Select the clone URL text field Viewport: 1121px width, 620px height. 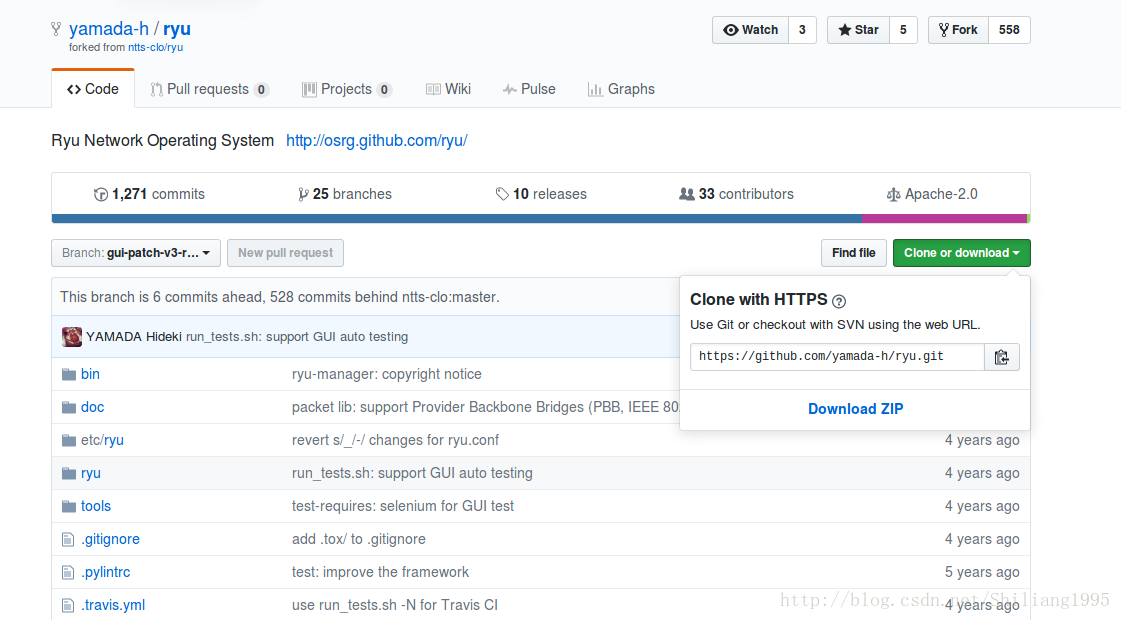tap(837, 357)
